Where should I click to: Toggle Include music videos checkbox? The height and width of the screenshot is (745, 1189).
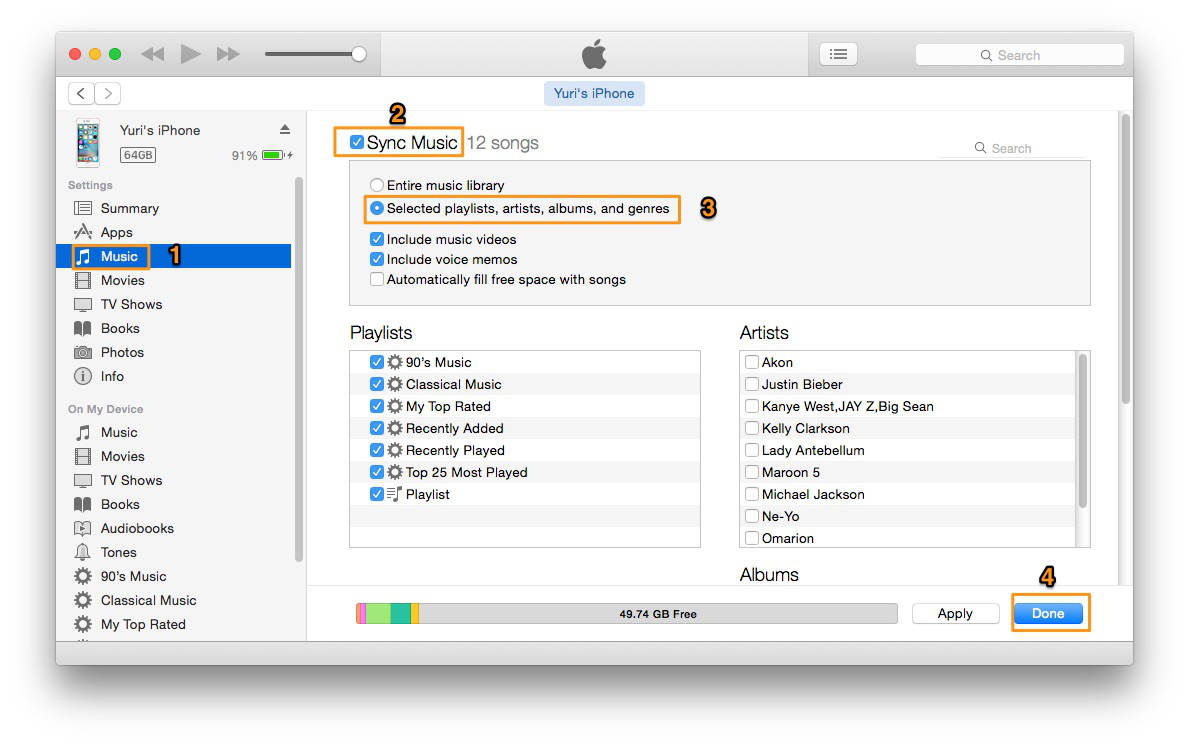tap(376, 239)
